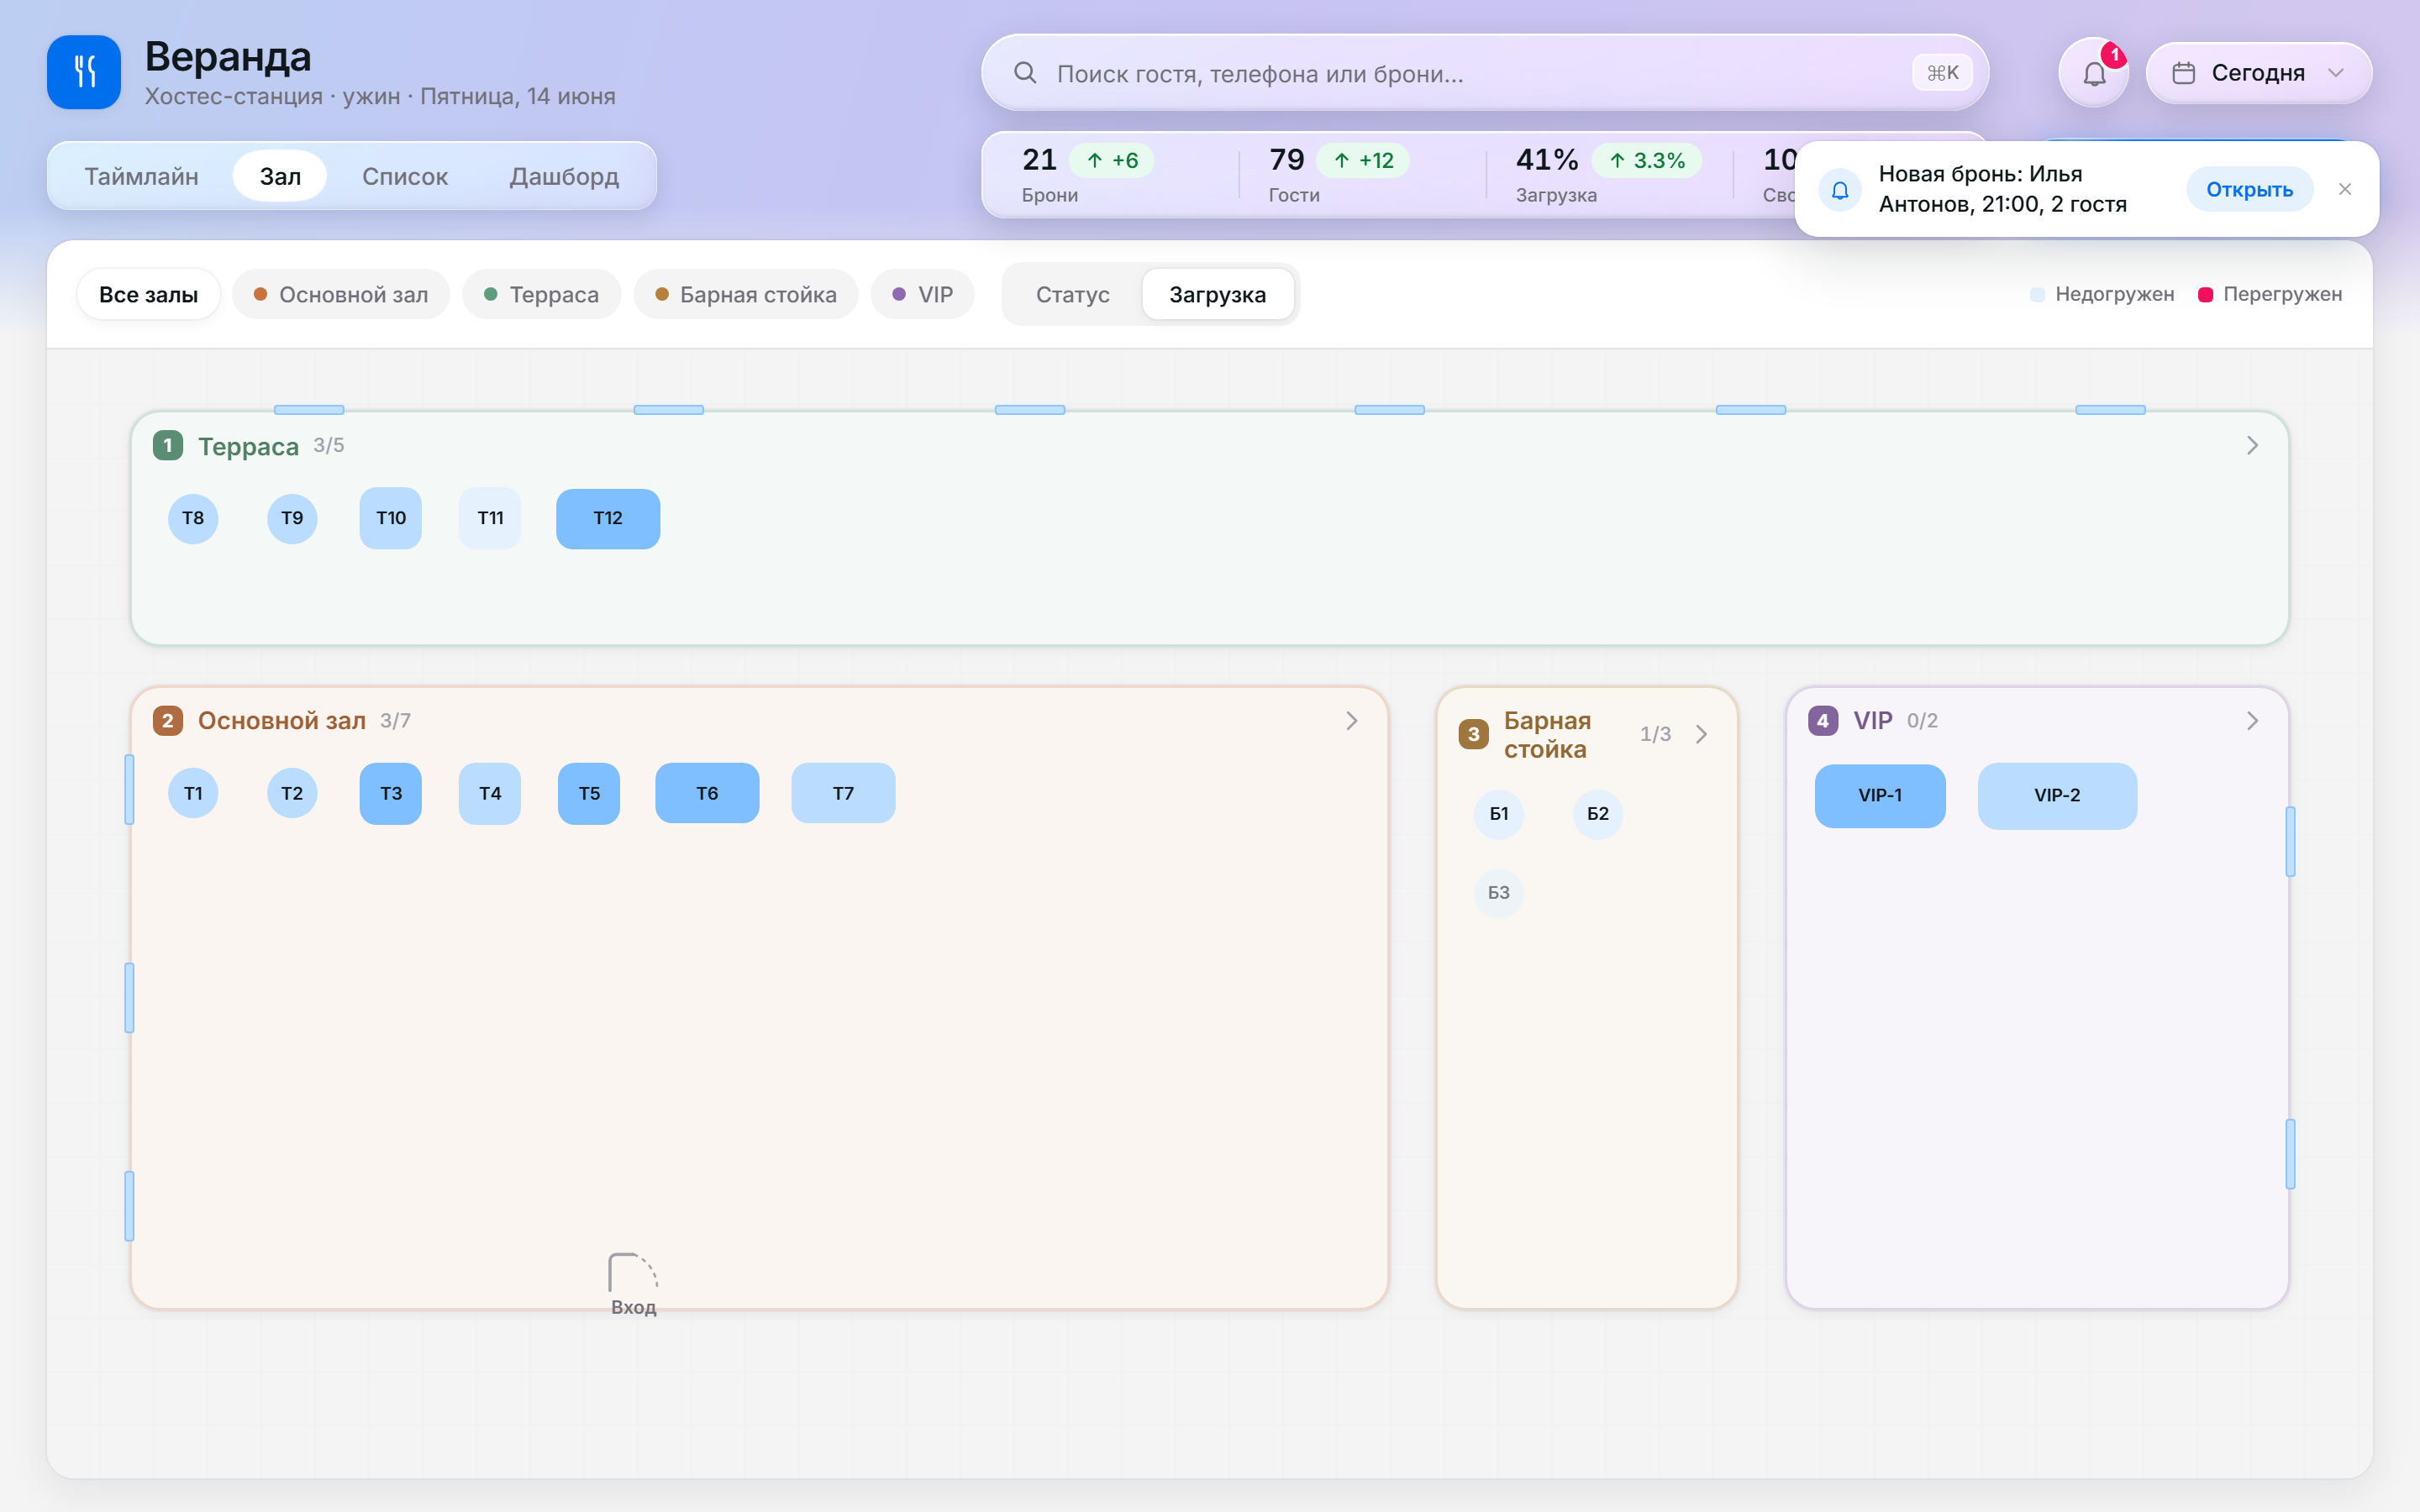Image resolution: width=2420 pixels, height=1512 pixels.
Task: Switch view mode to Загрузка
Action: (x=1217, y=294)
